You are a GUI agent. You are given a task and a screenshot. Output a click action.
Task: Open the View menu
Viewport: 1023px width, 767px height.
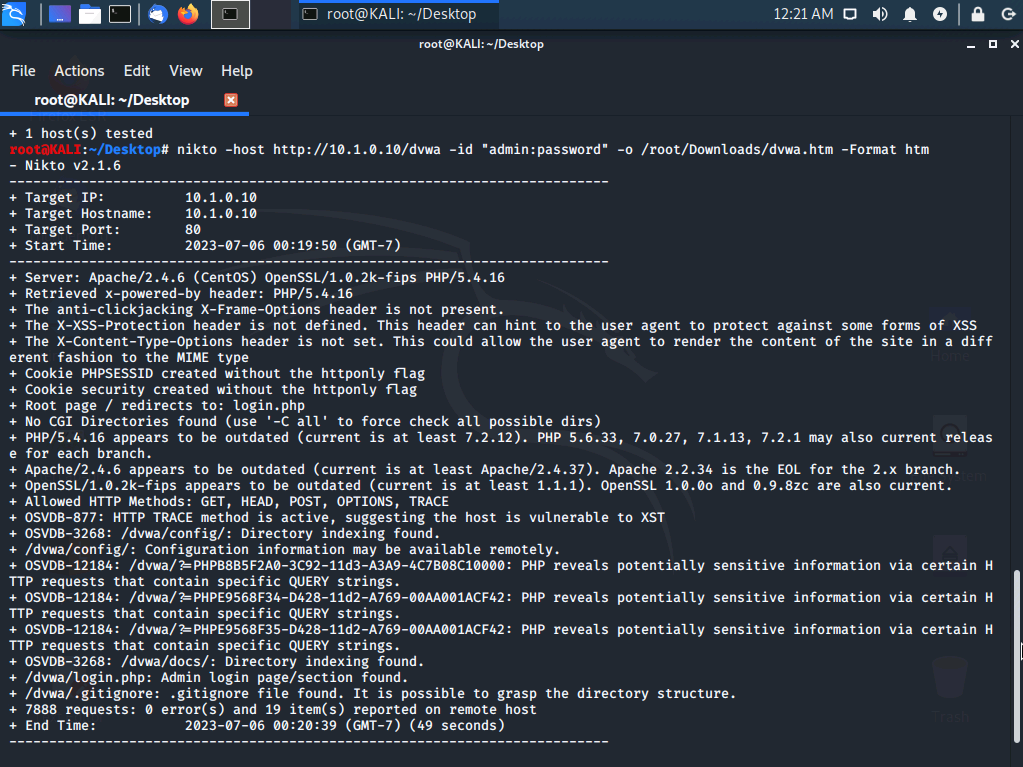coord(185,70)
